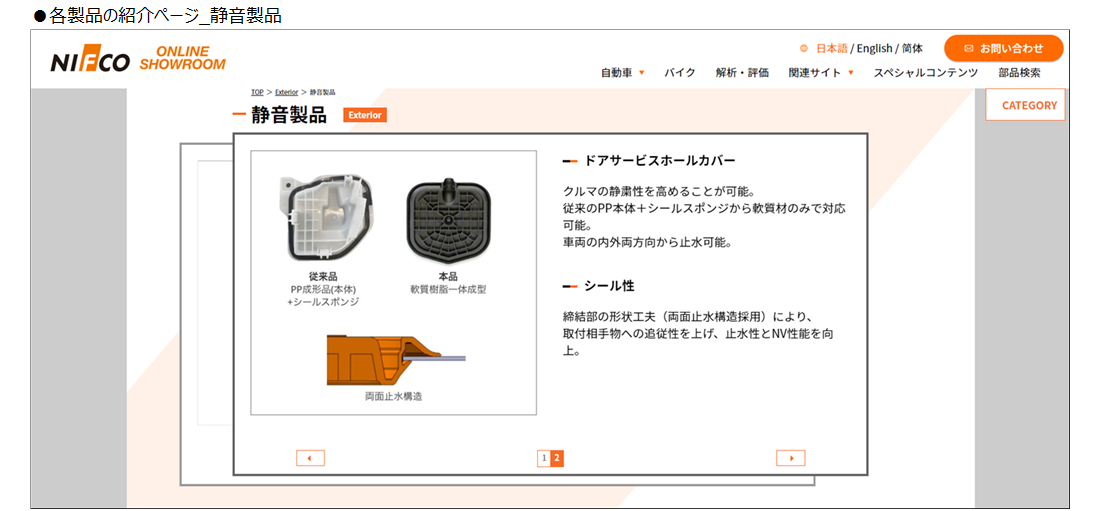Click the お問い合わせ contact button
Viewport: 1103px width, 511px height.
point(1004,49)
